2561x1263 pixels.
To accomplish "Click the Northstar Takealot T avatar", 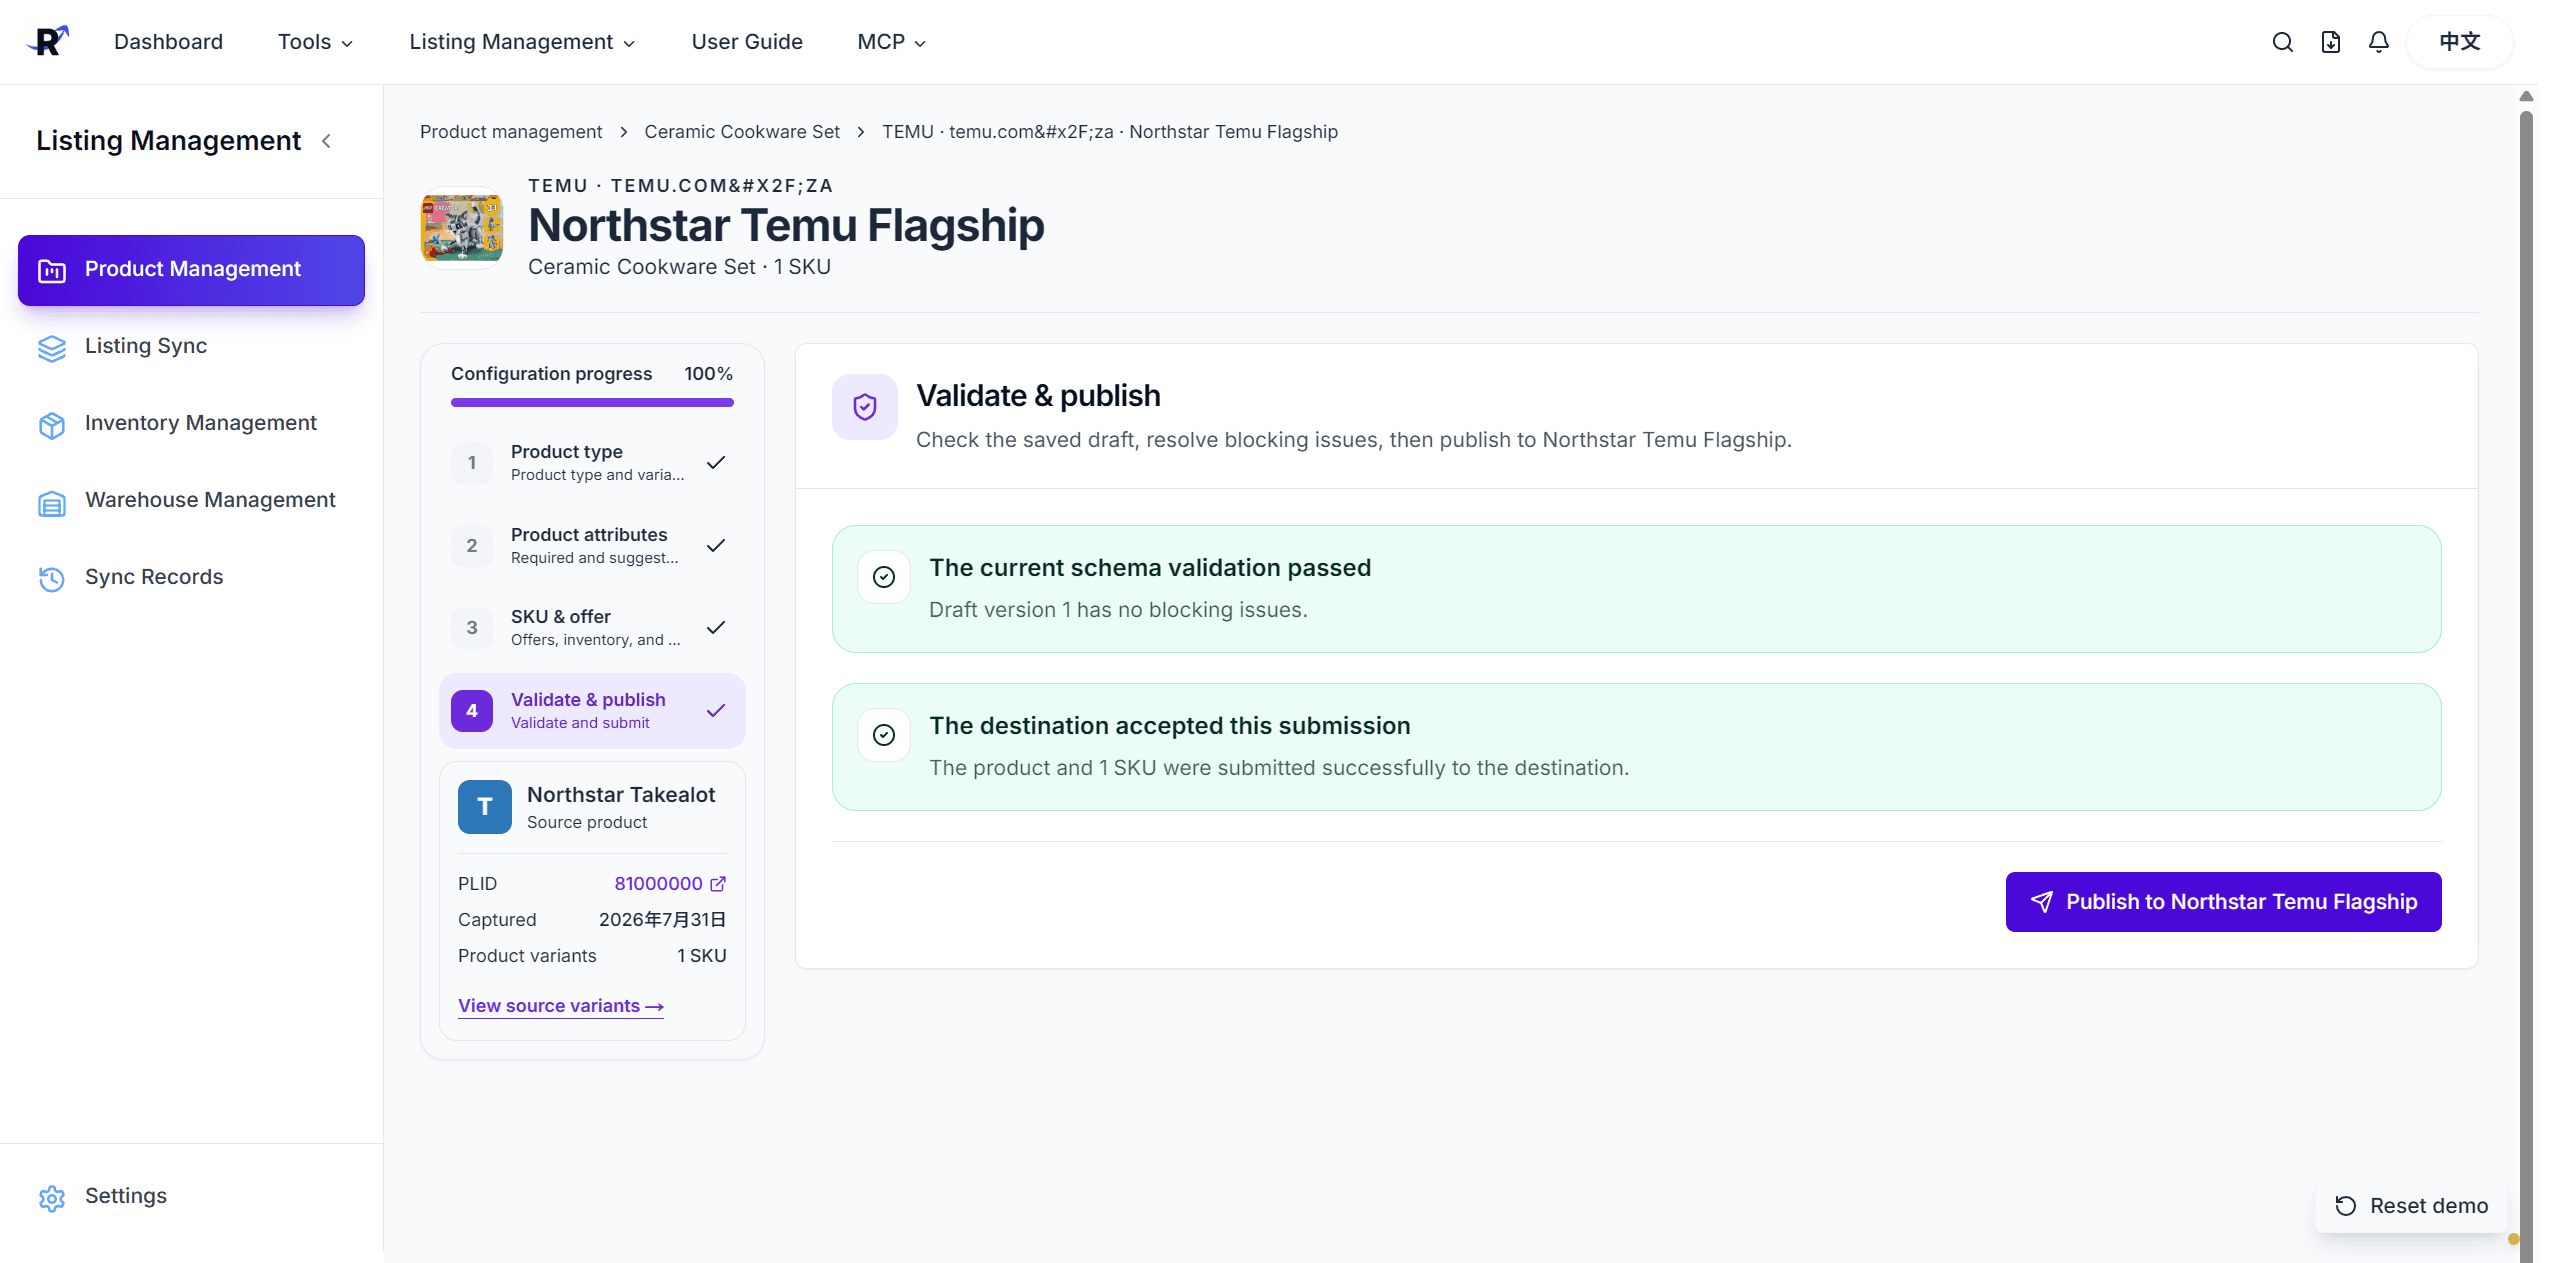I will (485, 807).
